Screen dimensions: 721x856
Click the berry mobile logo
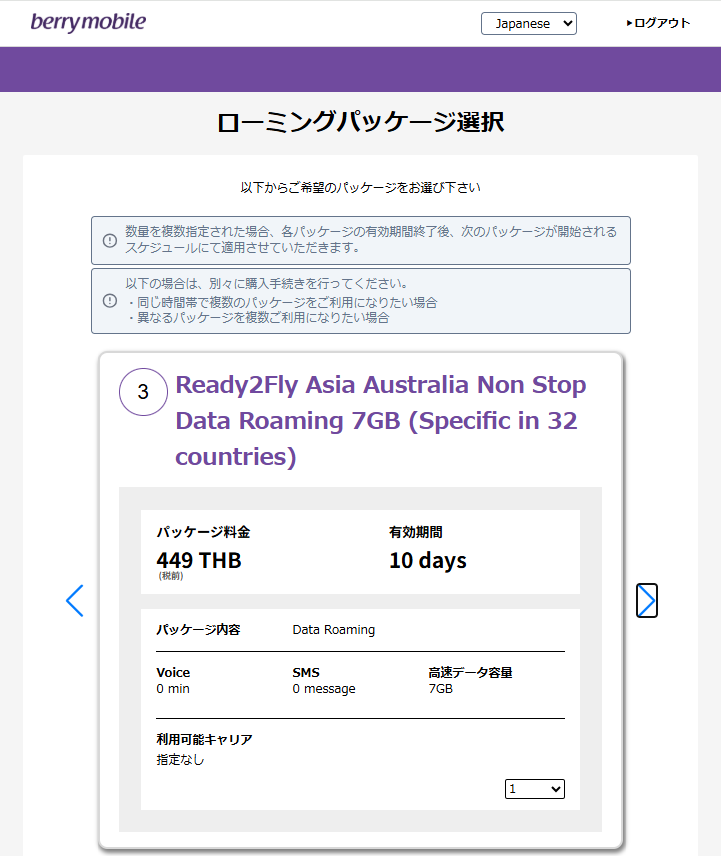[88, 22]
